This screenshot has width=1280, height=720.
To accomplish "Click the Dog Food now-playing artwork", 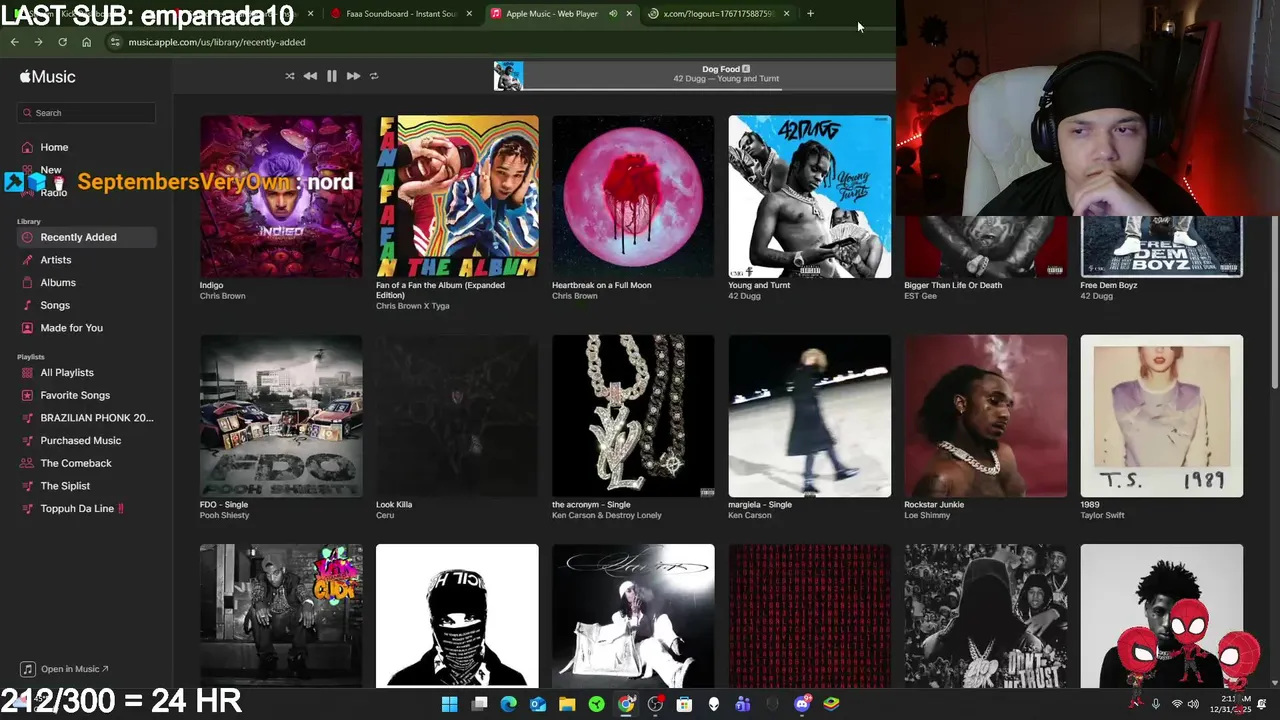I will point(508,76).
